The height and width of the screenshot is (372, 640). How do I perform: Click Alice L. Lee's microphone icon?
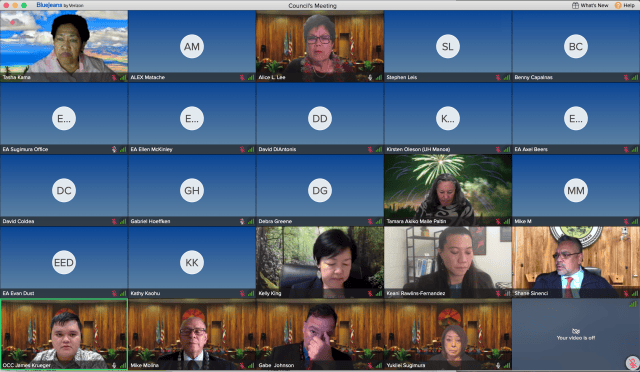pos(370,77)
